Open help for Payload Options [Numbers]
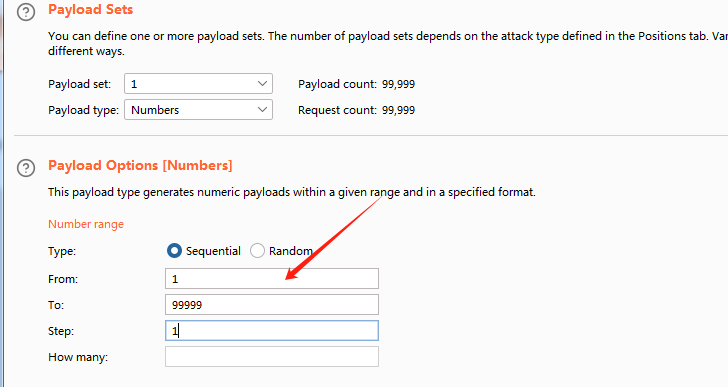The image size is (728, 387). [x=26, y=168]
